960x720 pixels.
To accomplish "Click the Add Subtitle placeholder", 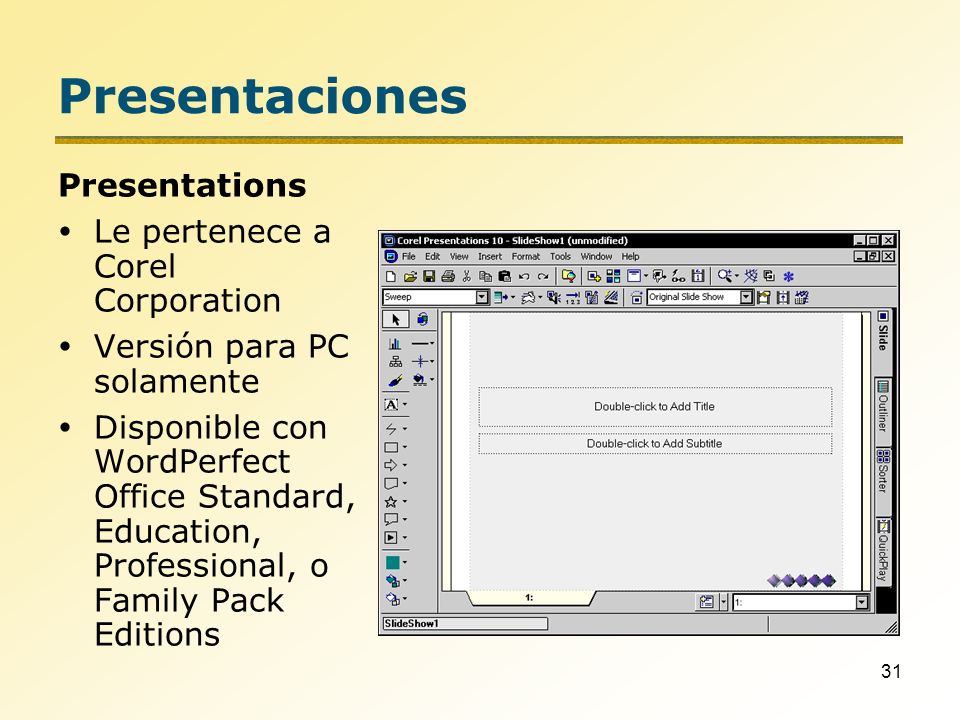I will pyautogui.click(x=655, y=443).
